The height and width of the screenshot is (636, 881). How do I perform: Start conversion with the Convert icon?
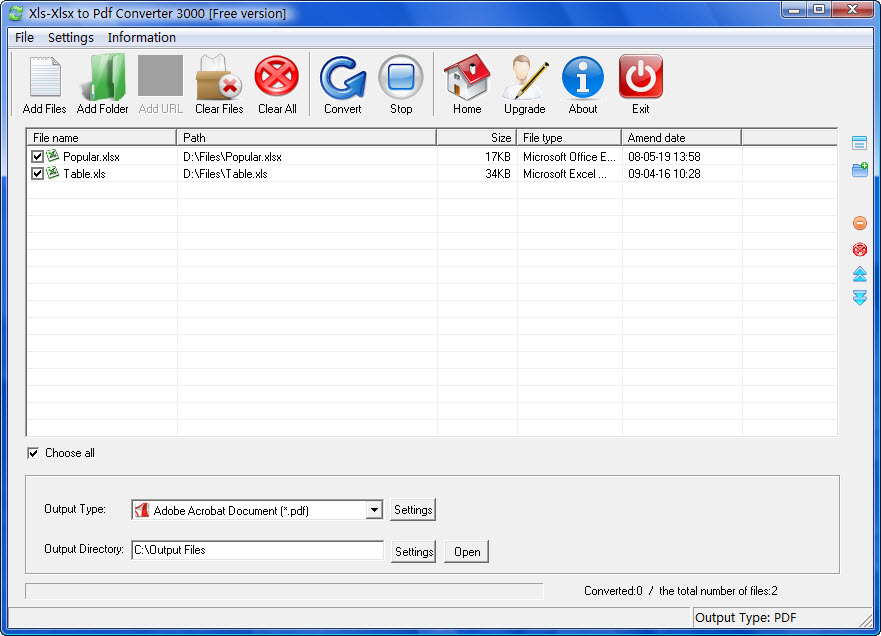[x=343, y=78]
